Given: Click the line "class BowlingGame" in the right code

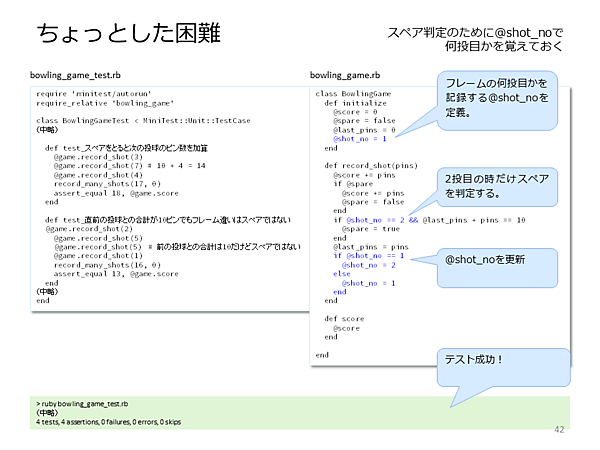Looking at the screenshot, I should (x=353, y=94).
